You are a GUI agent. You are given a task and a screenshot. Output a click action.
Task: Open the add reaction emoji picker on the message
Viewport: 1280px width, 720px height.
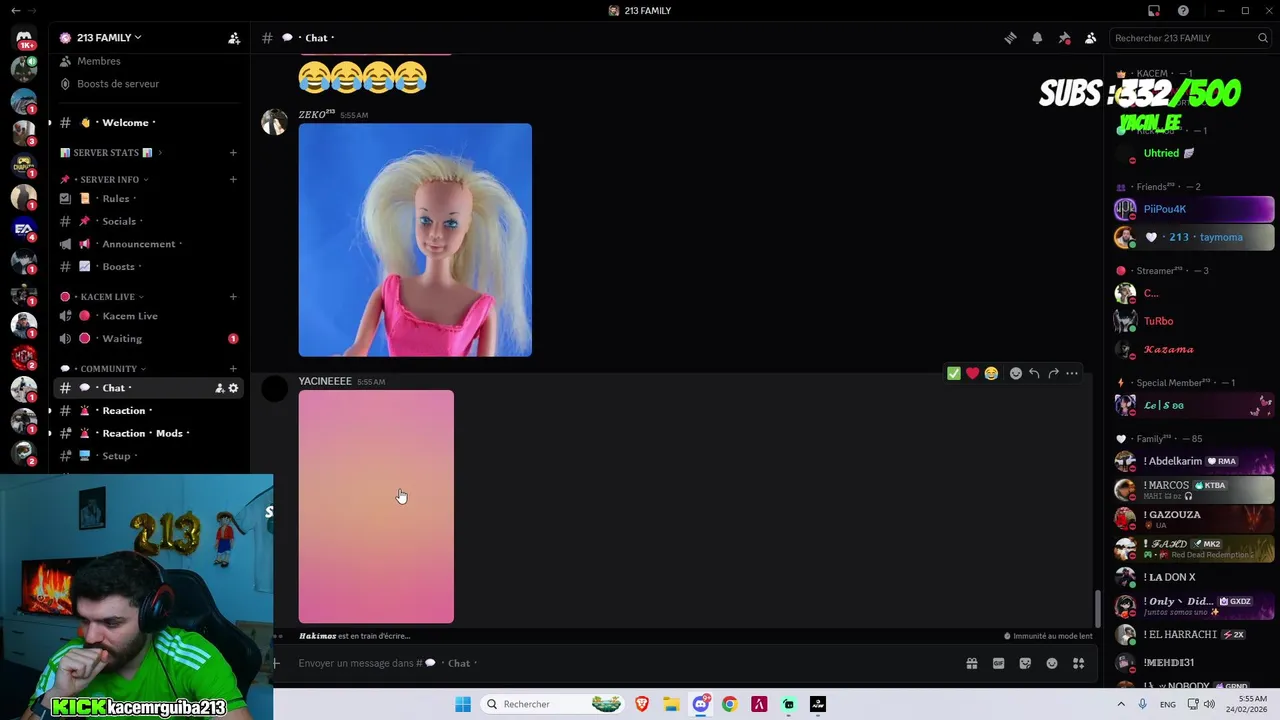click(1016, 374)
